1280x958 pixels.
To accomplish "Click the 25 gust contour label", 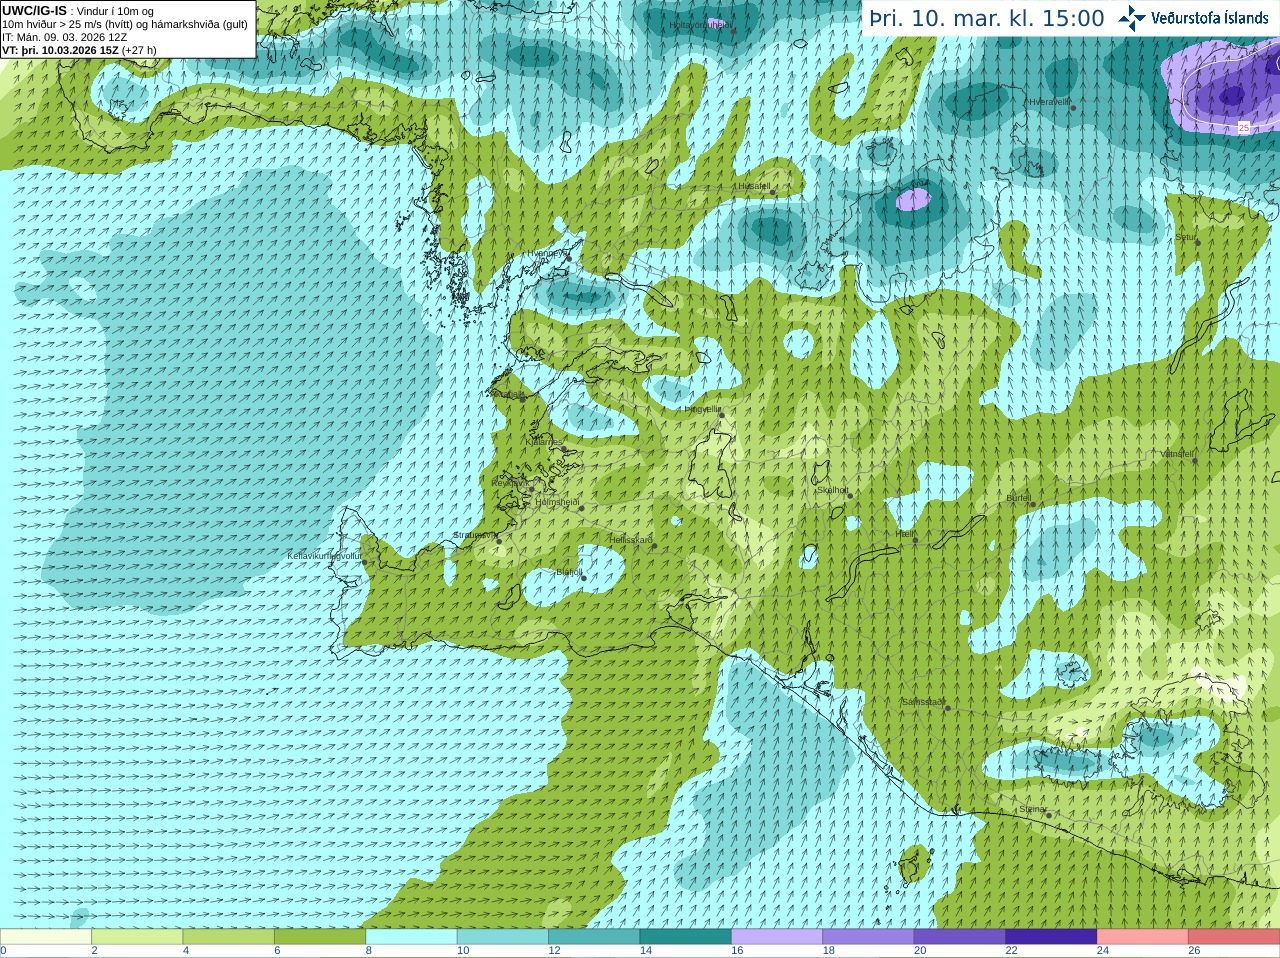I will tap(1244, 127).
